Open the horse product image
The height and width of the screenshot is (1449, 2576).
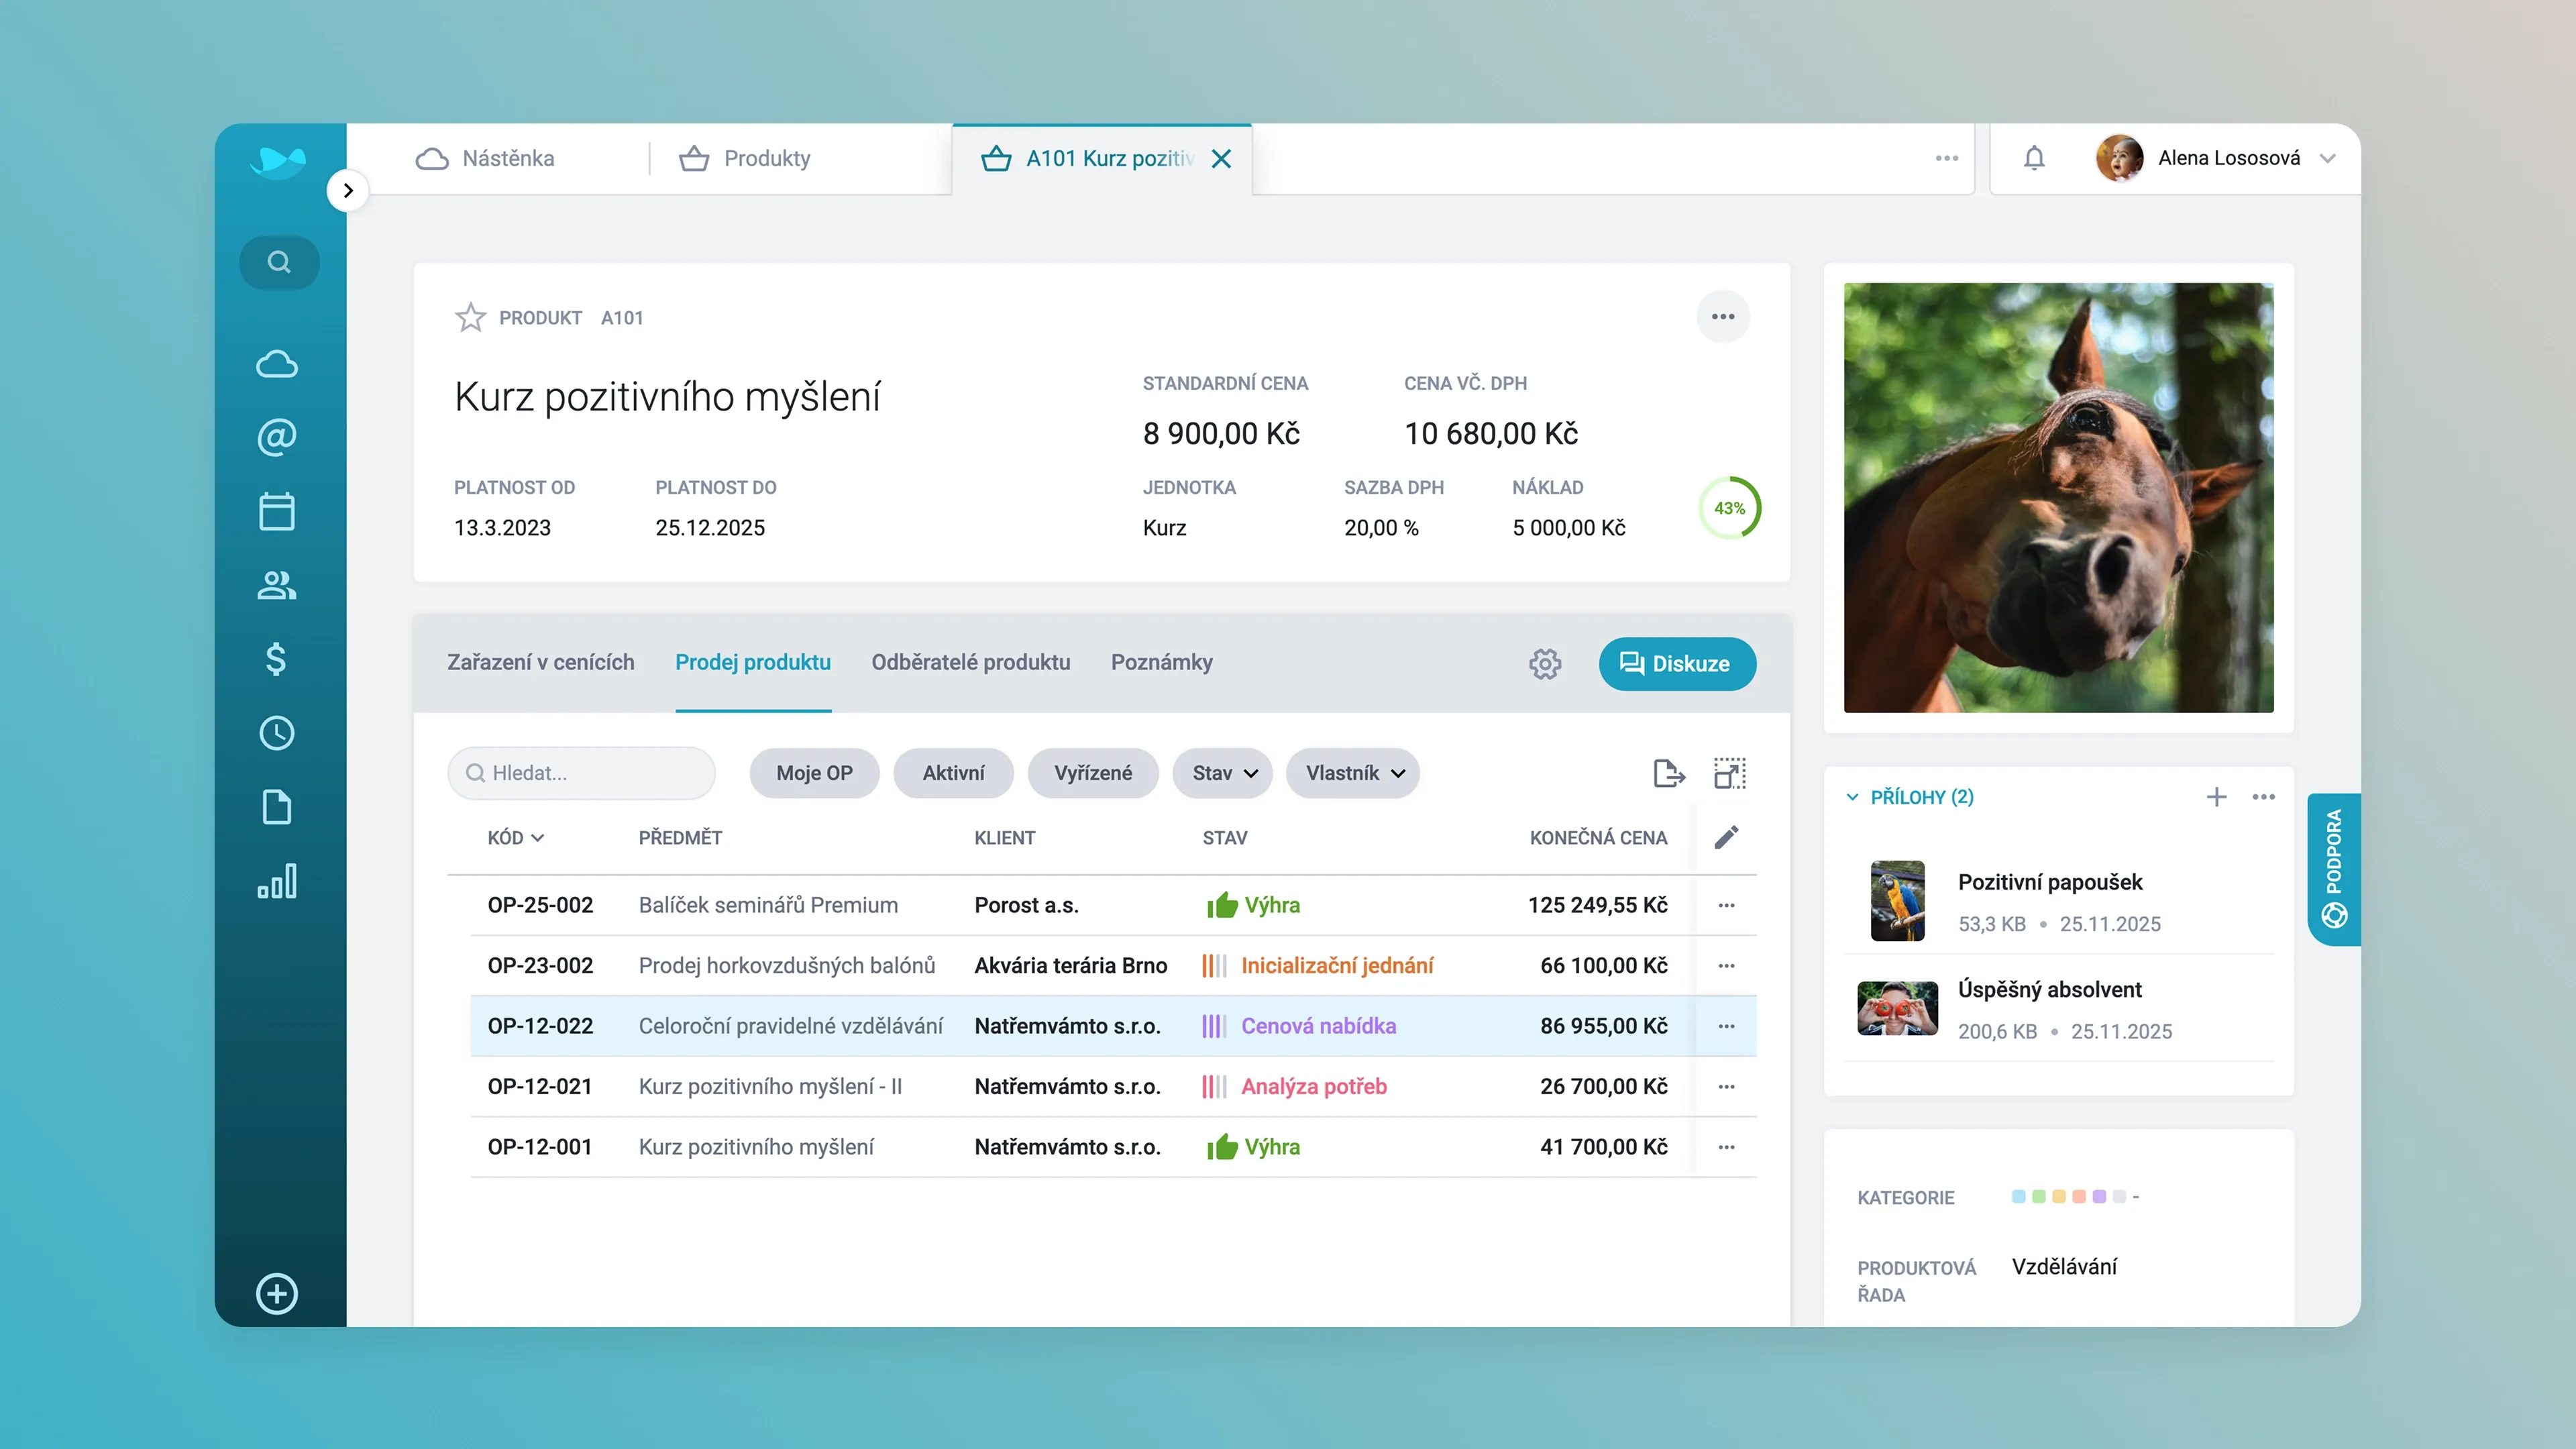2059,497
